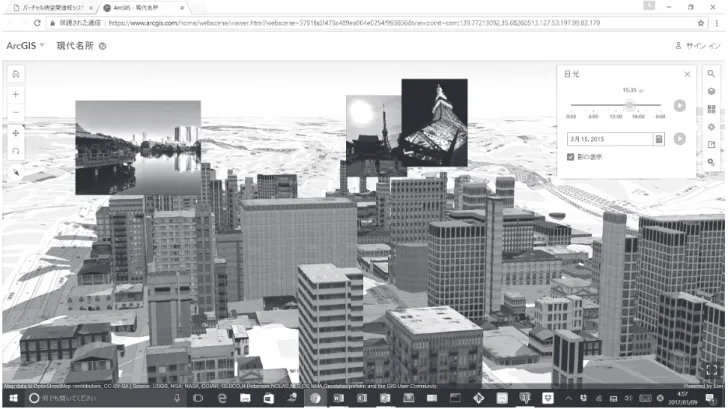This screenshot has width=728, height=409.
Task: Zoom in on the 3D scene
Action: coord(16,94)
